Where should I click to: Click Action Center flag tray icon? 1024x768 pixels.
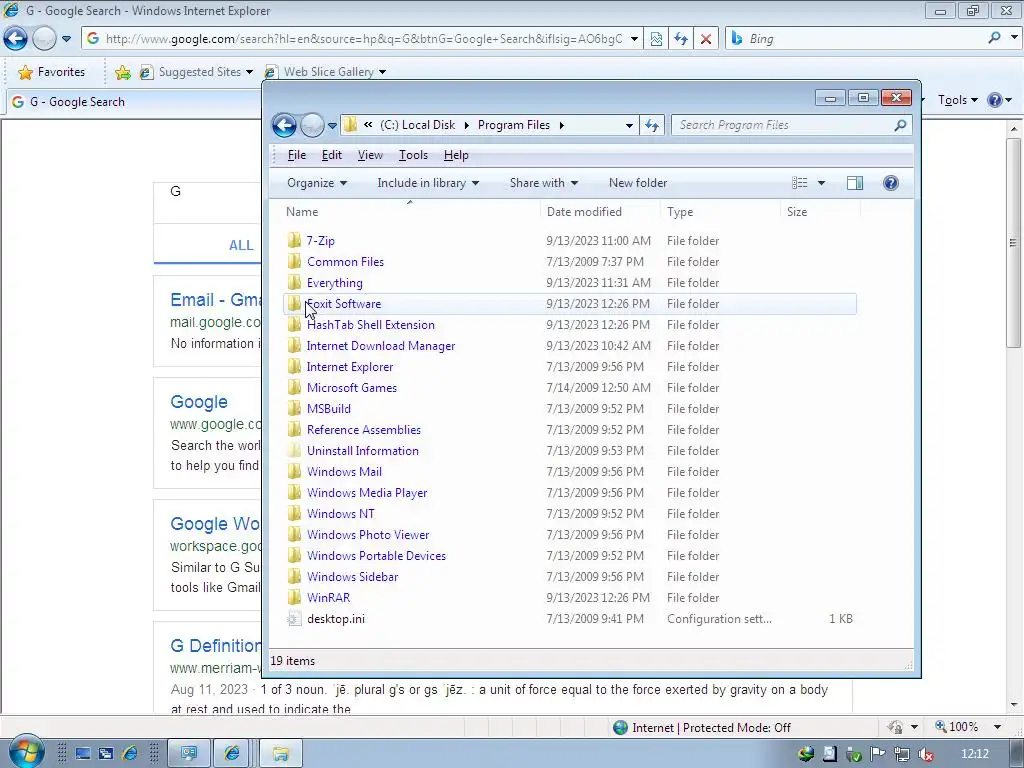(x=878, y=754)
